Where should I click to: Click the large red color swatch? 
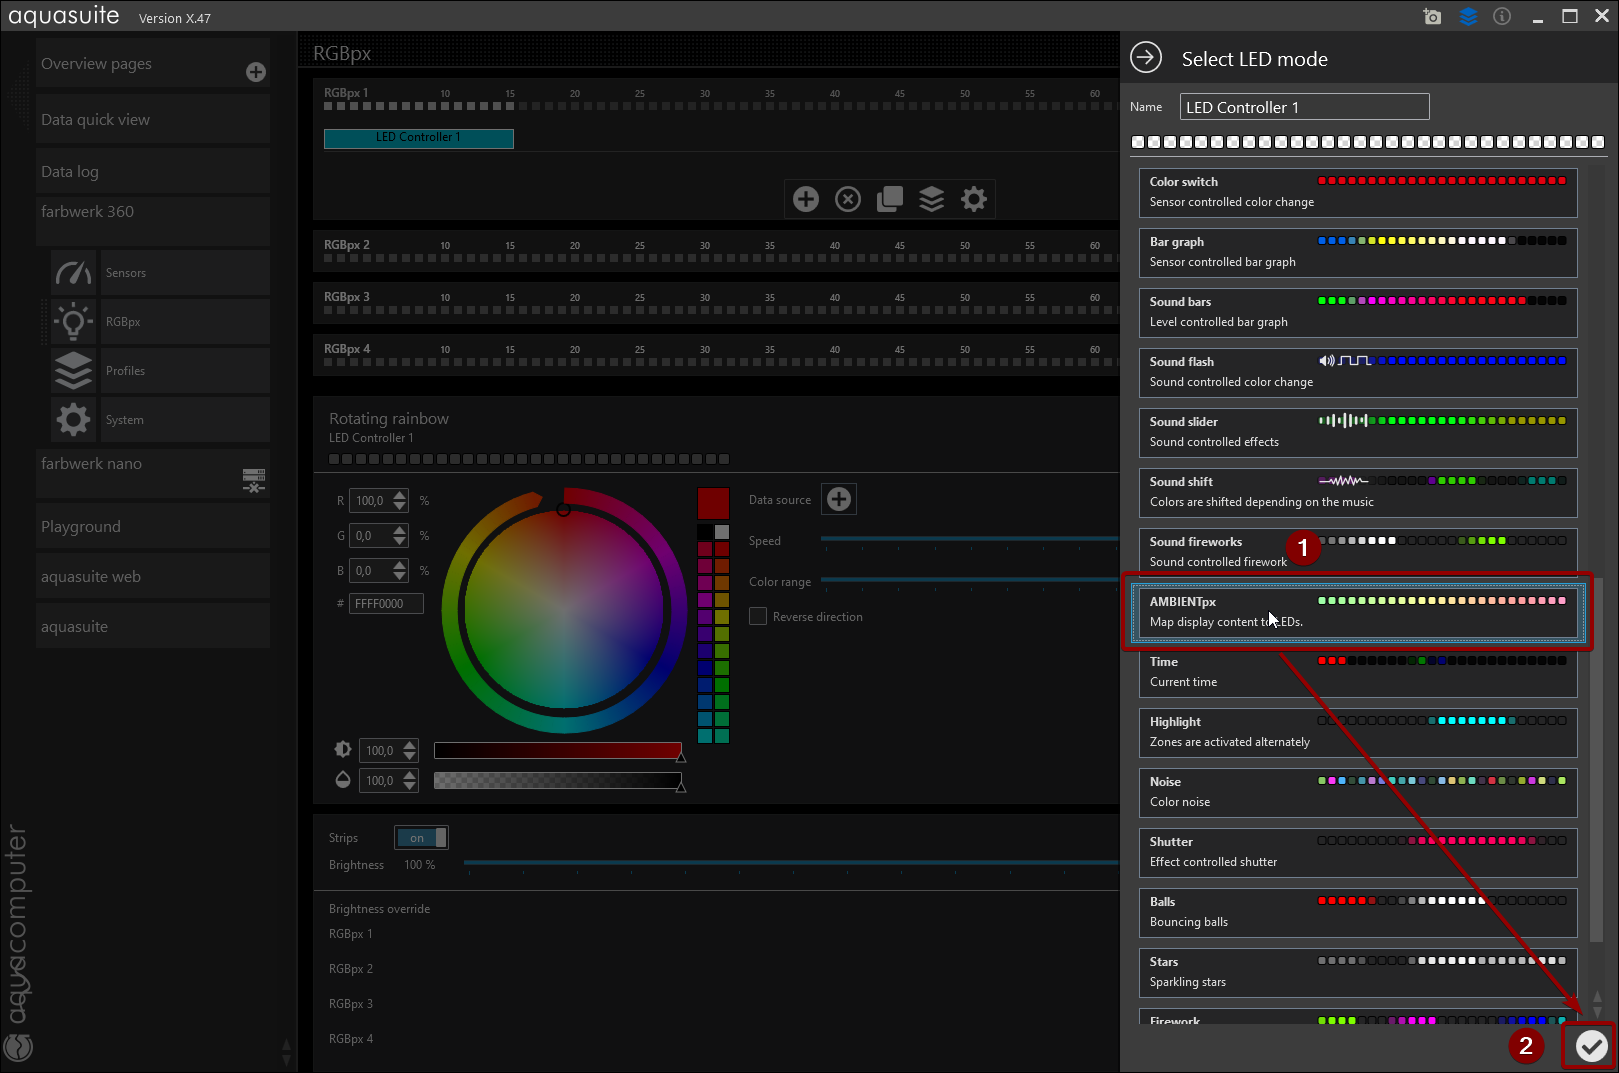coord(713,503)
